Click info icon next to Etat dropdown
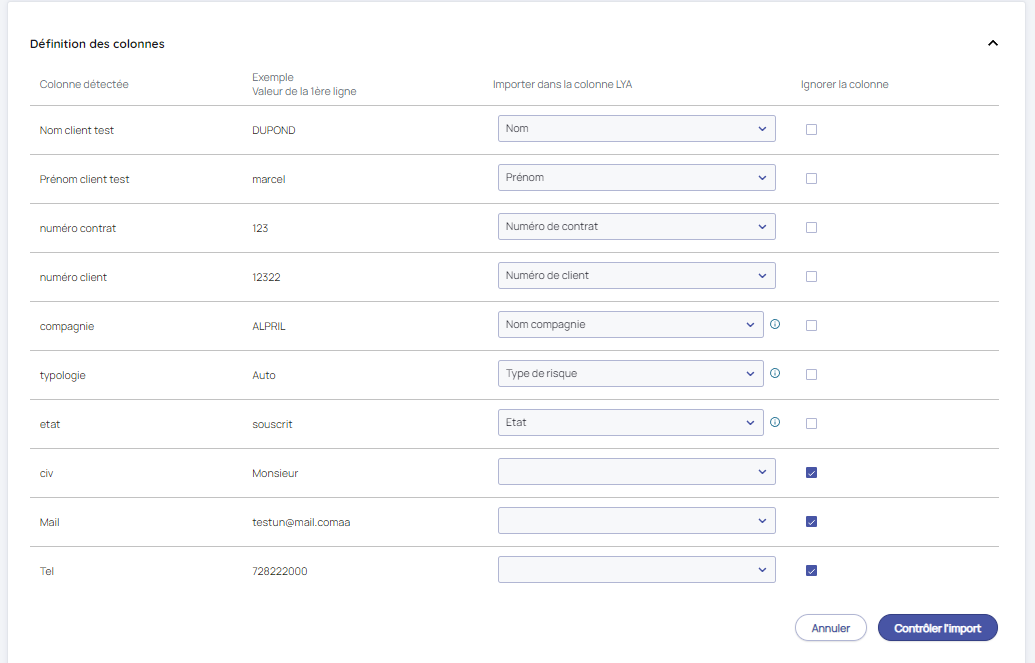Image resolution: width=1035 pixels, height=663 pixels. coord(775,422)
